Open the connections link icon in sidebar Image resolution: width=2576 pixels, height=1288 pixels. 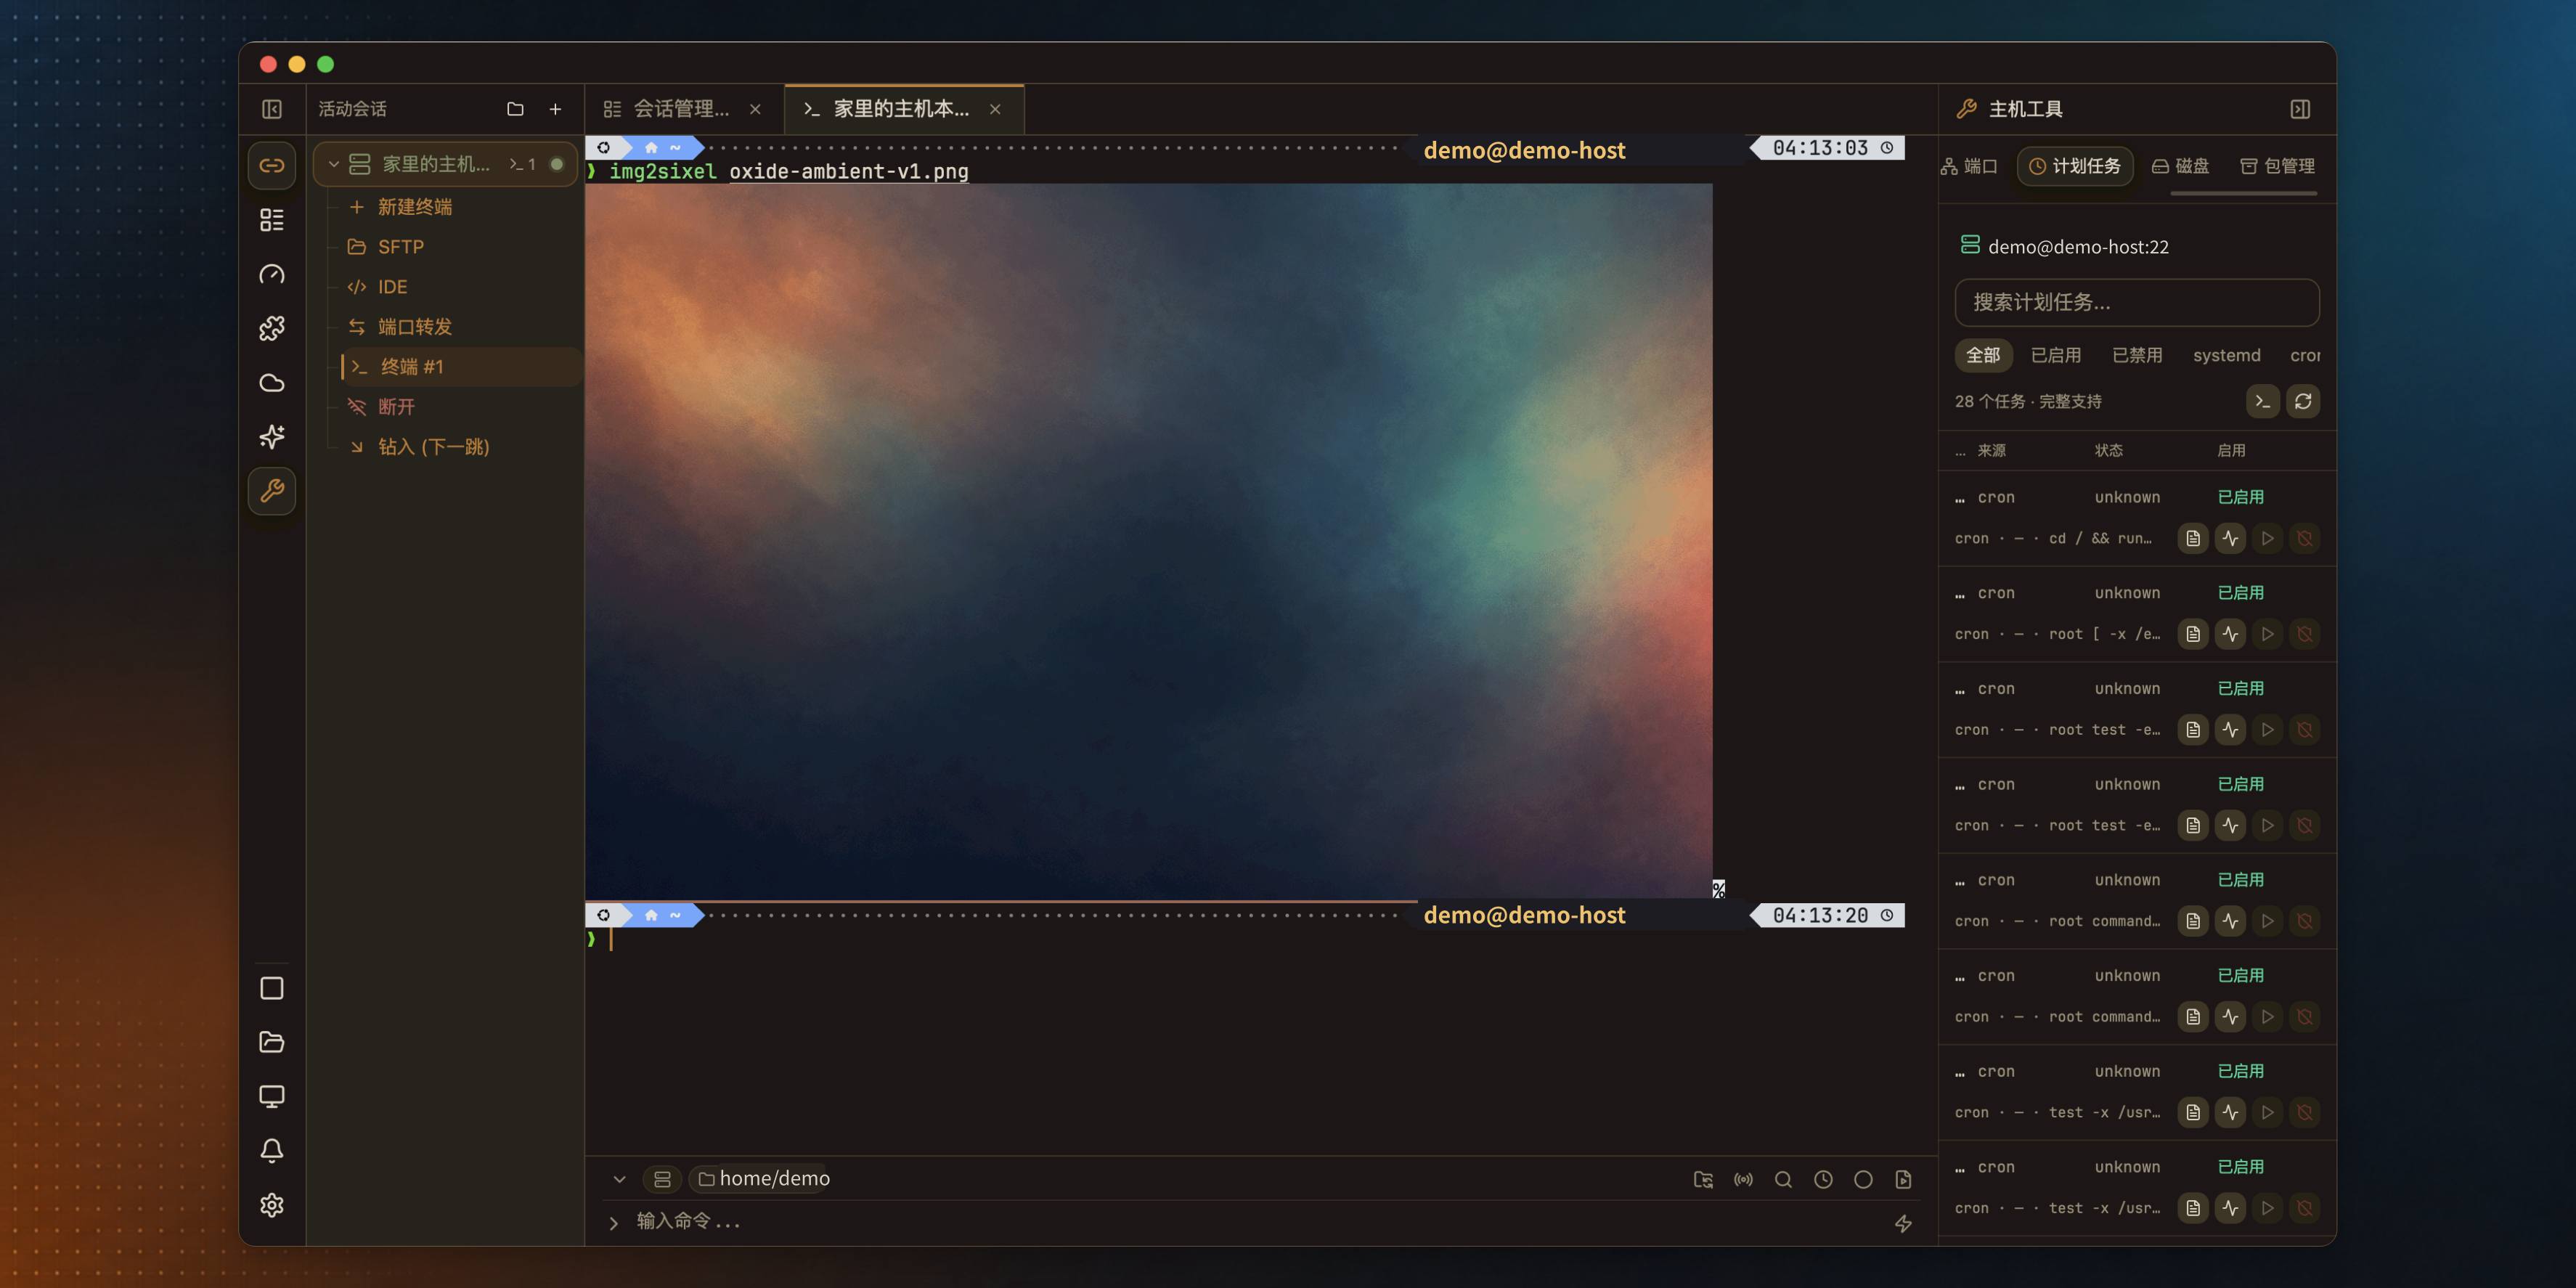pyautogui.click(x=272, y=165)
